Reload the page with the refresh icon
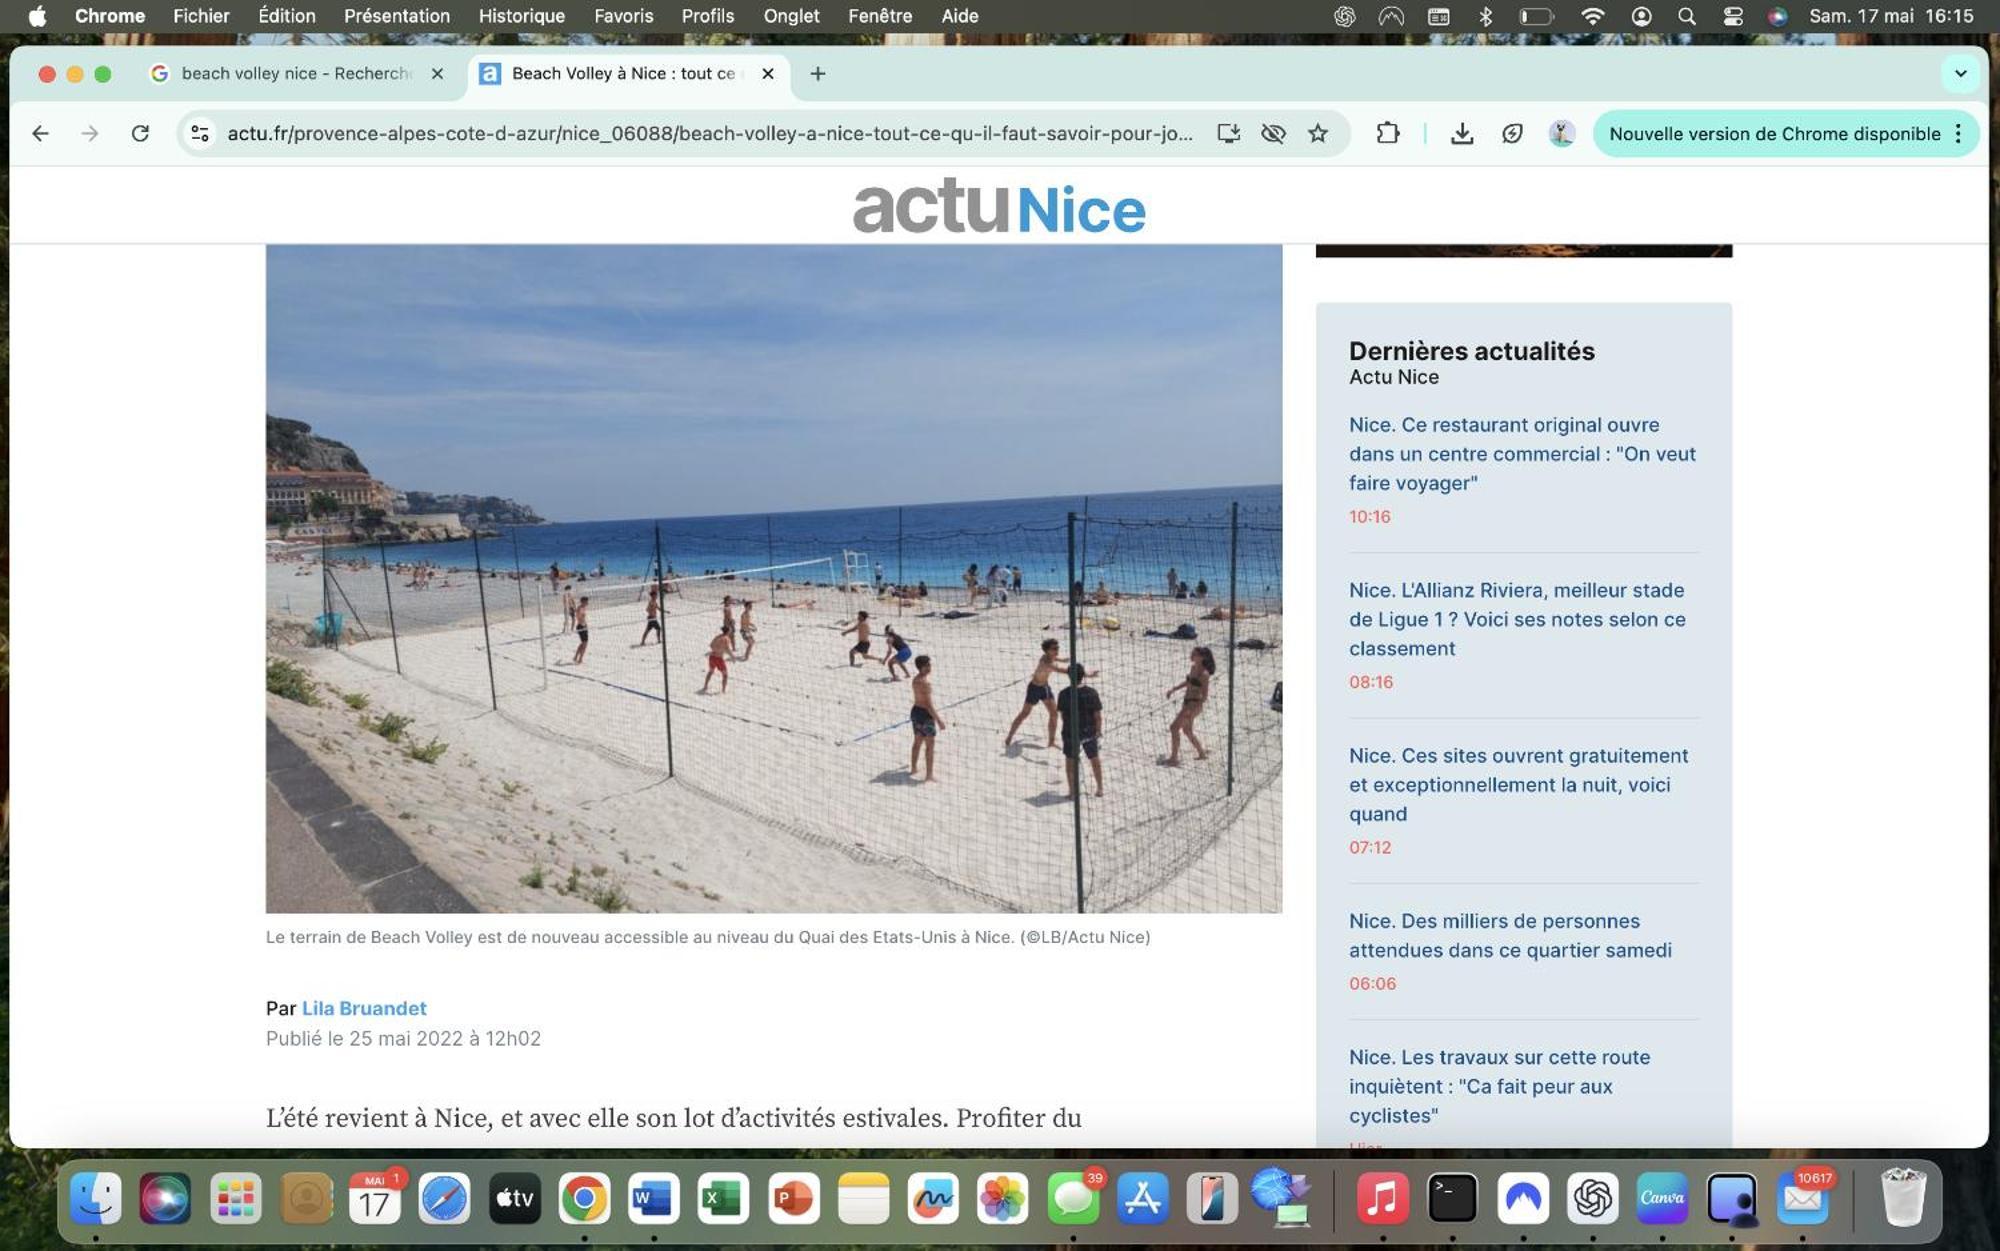This screenshot has height=1251, width=2000. point(140,133)
